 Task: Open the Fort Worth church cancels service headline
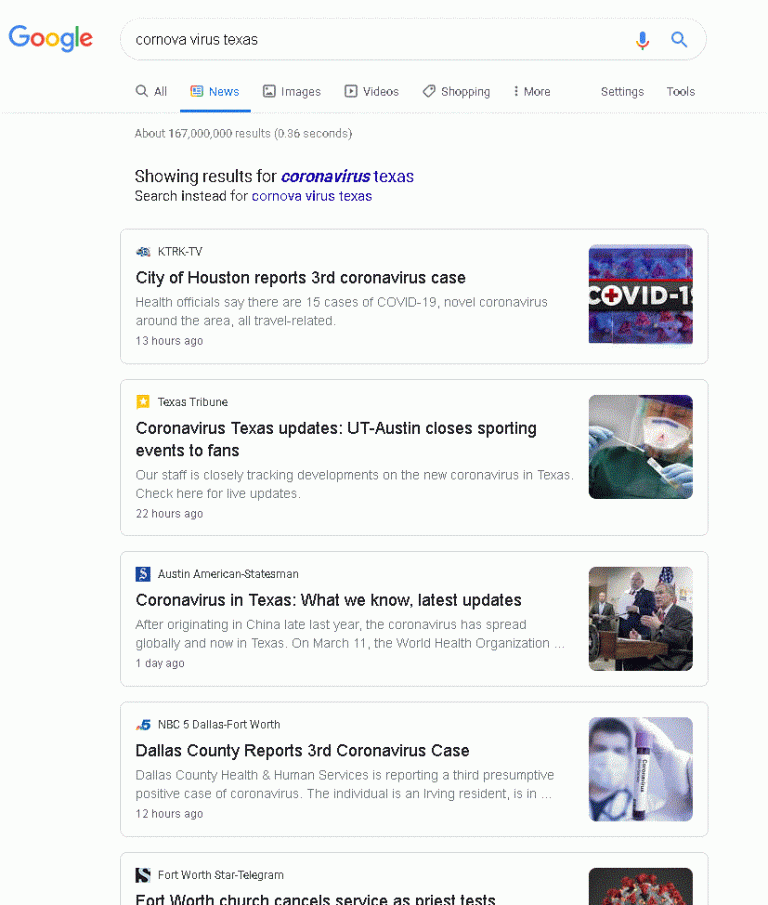[315, 899]
